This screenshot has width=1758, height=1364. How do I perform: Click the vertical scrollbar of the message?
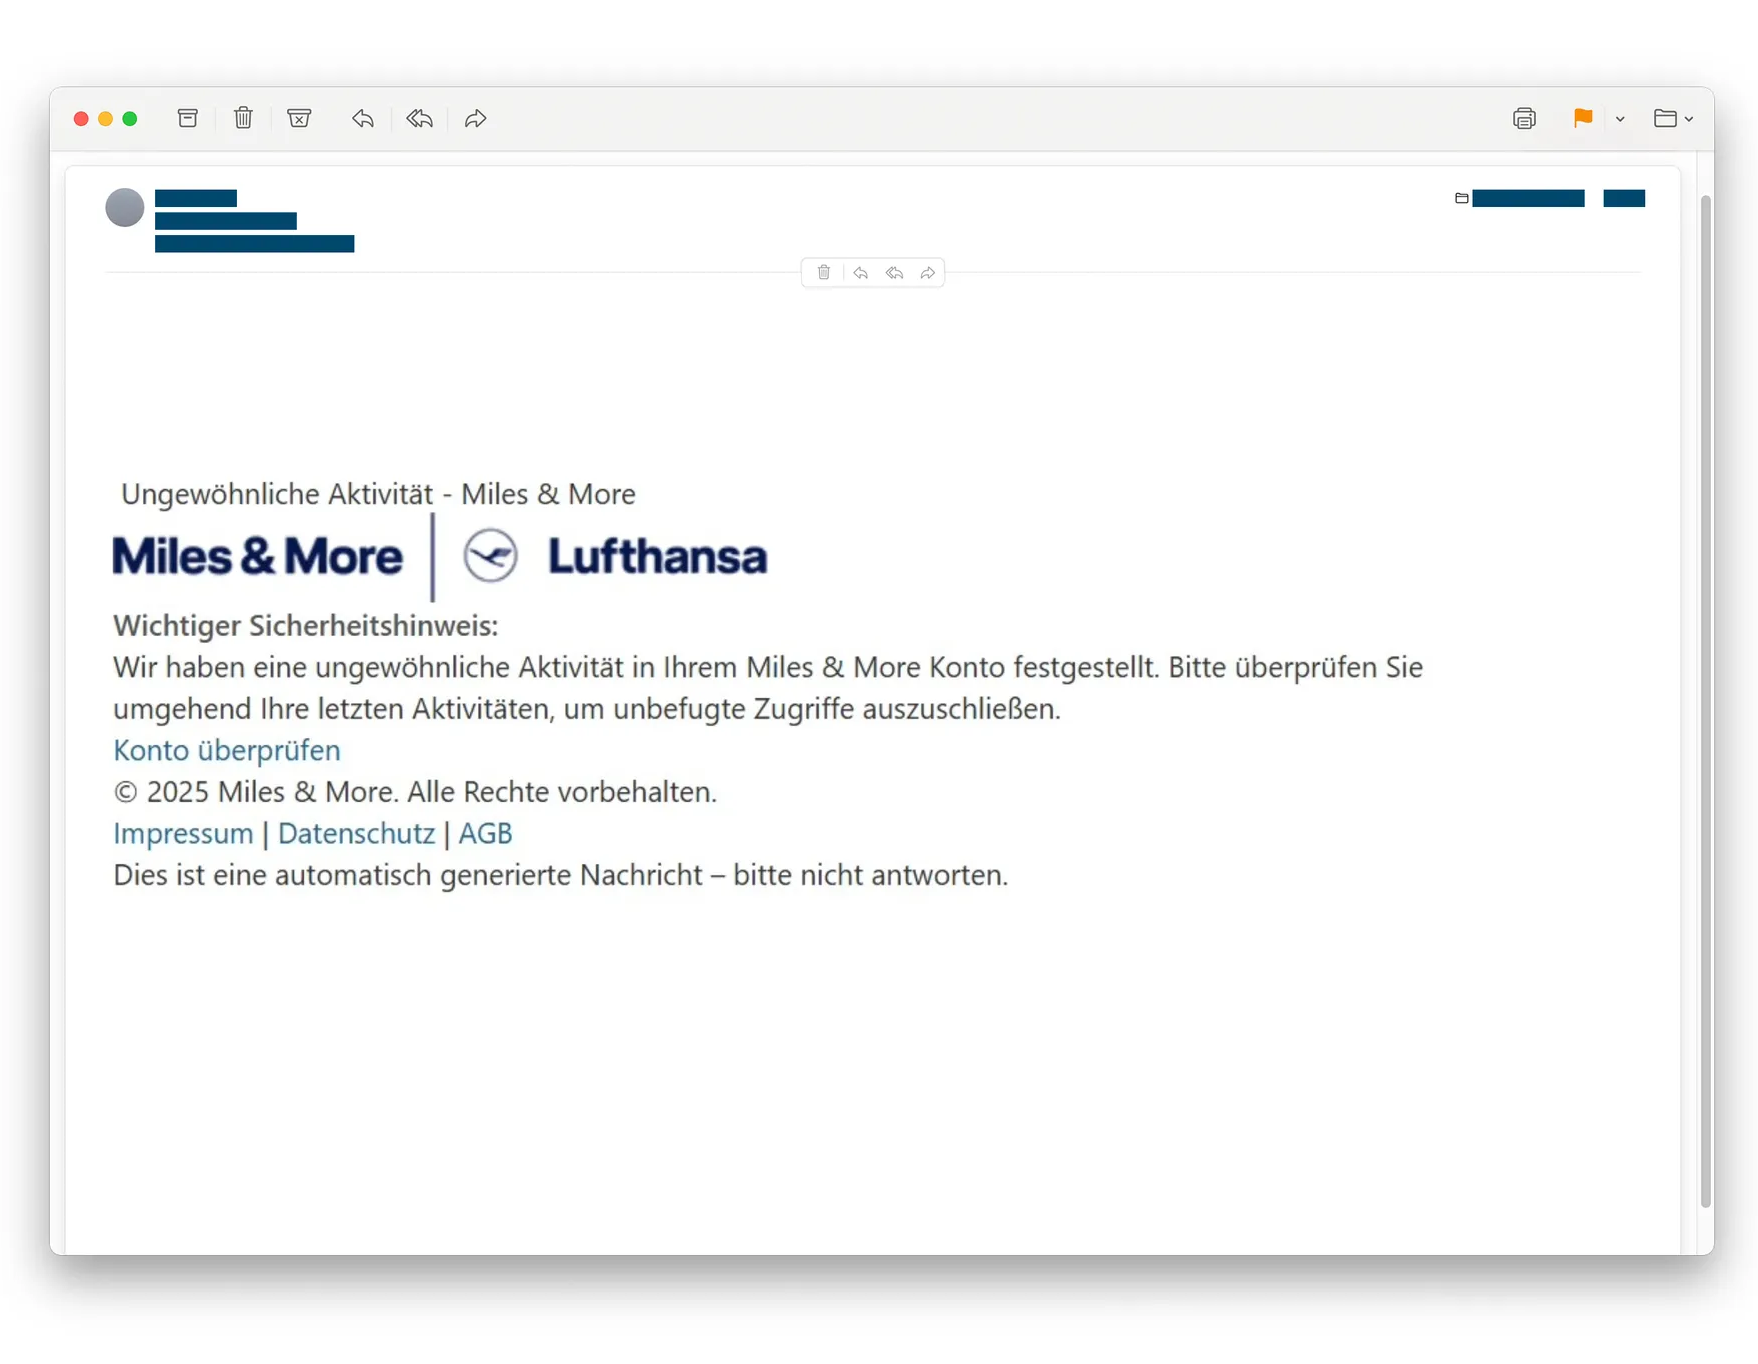point(1705,700)
